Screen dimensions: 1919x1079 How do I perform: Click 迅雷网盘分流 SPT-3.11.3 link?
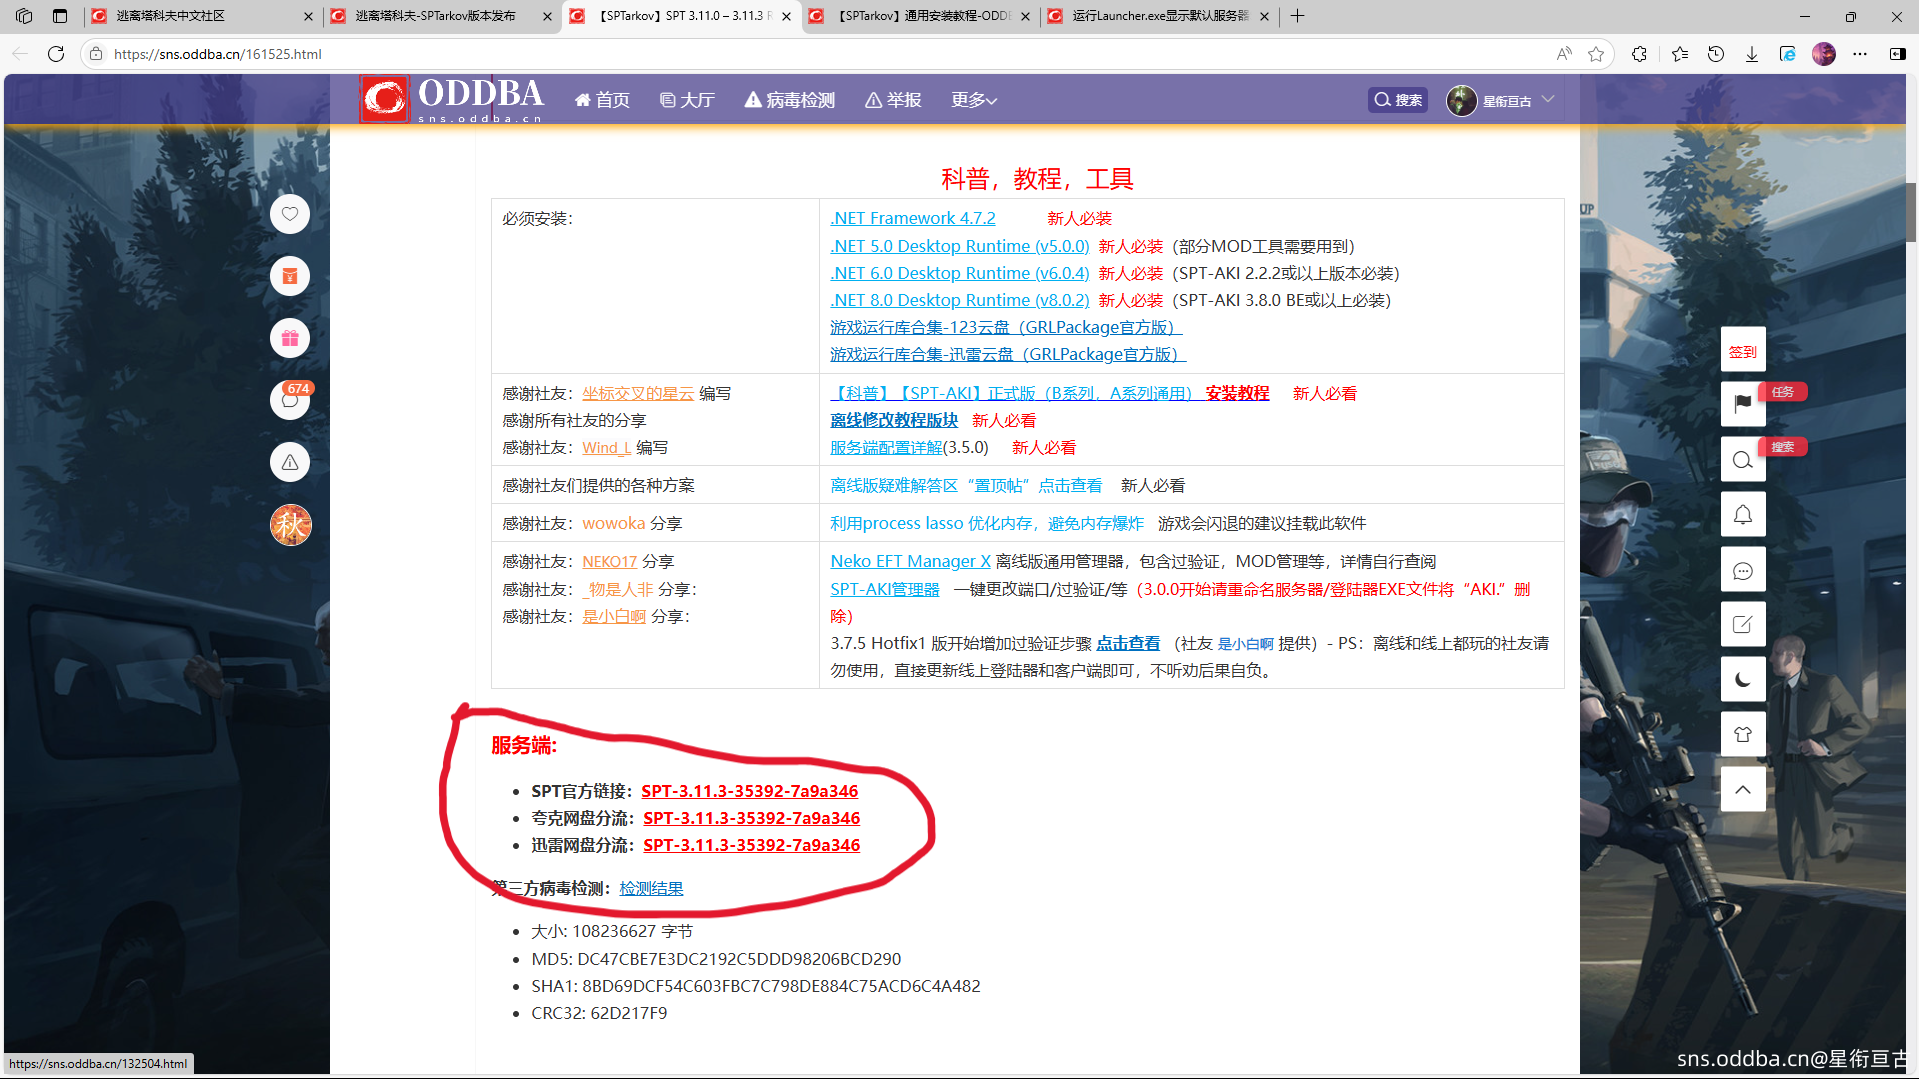(x=751, y=845)
